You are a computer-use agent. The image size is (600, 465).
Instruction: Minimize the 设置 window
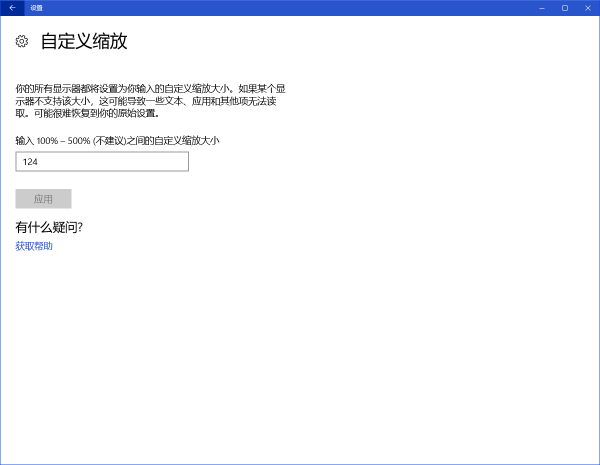542,8
